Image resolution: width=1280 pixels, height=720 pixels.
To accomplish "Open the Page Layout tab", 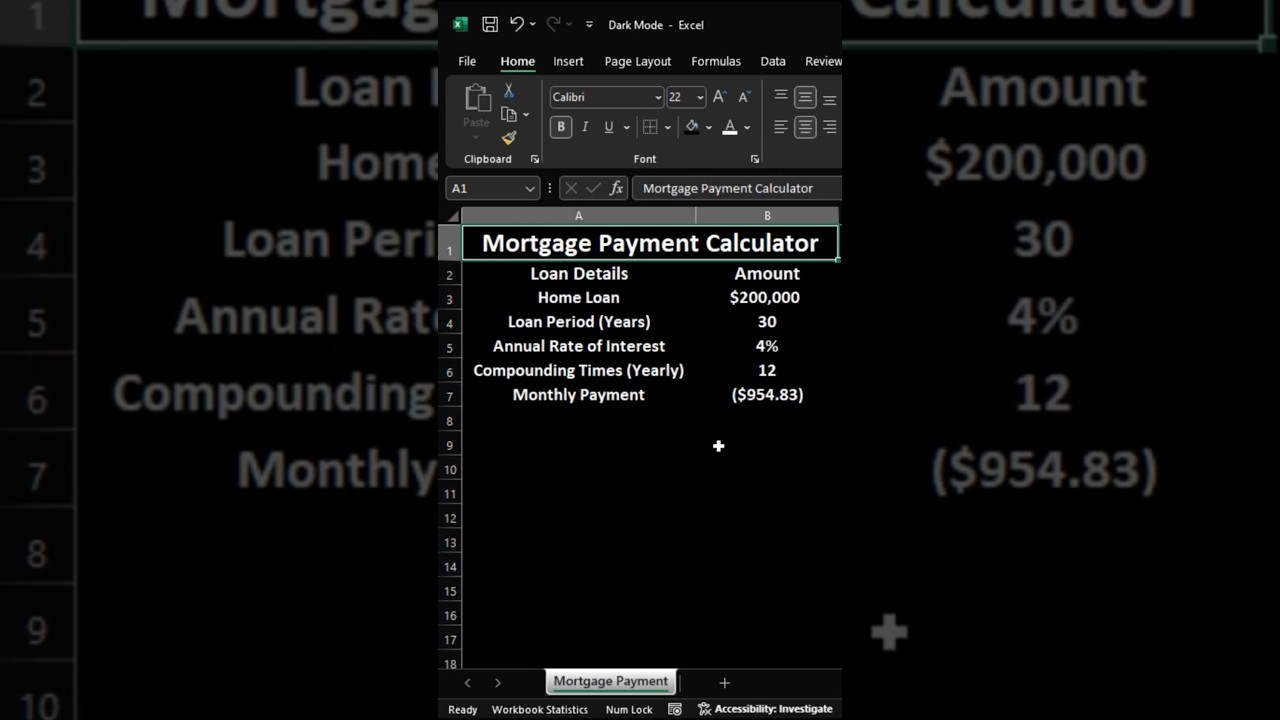I will (638, 61).
